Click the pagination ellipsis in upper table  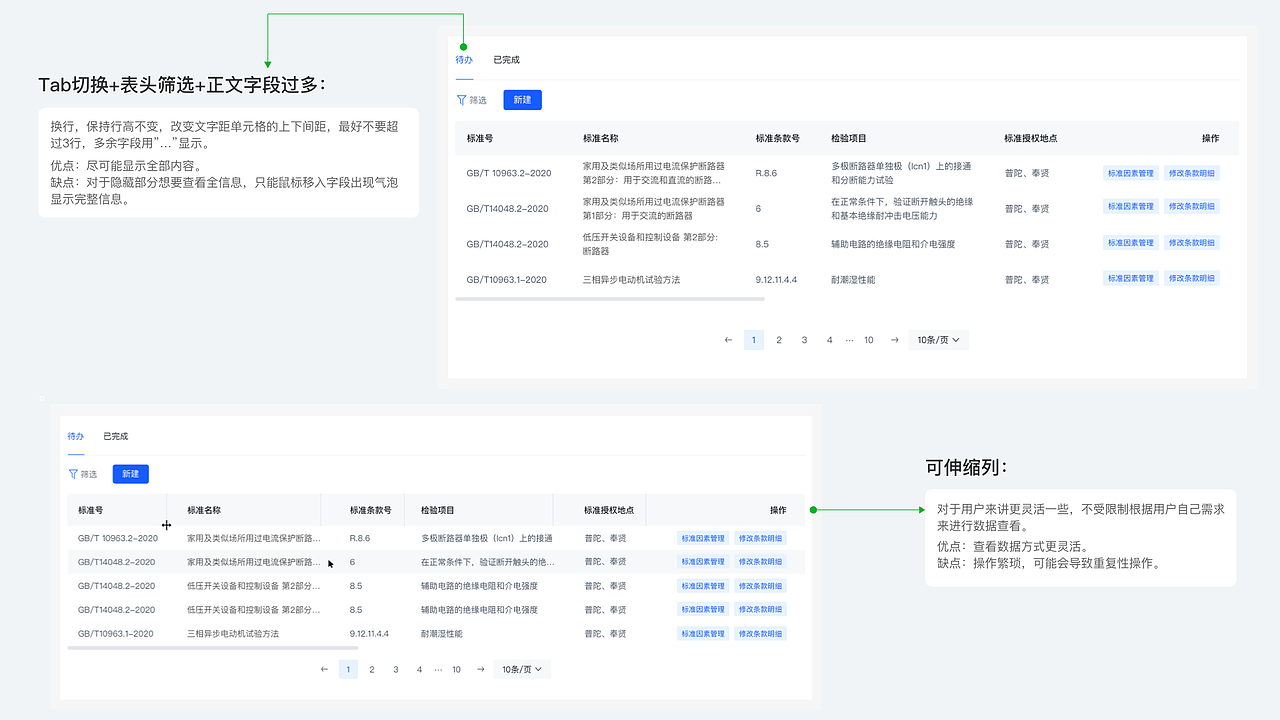(x=849, y=340)
